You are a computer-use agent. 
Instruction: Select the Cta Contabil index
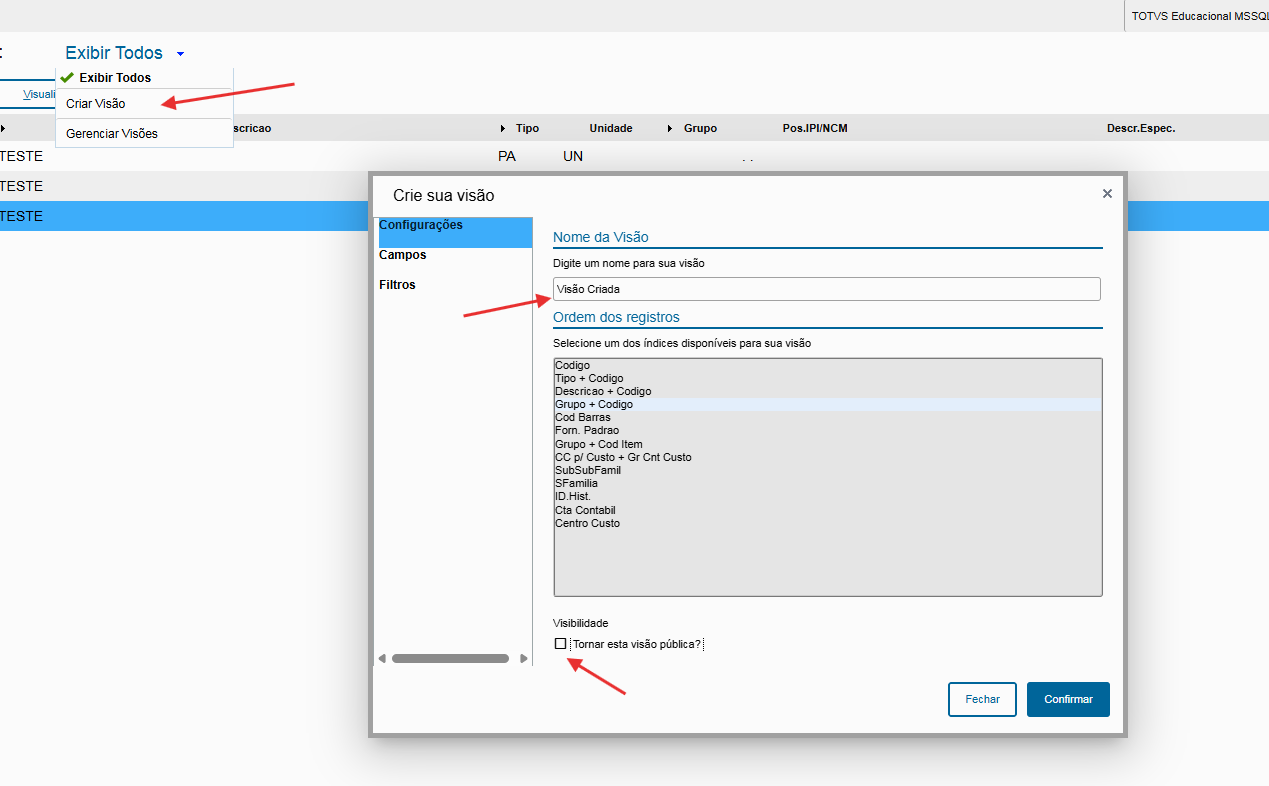click(x=827, y=510)
